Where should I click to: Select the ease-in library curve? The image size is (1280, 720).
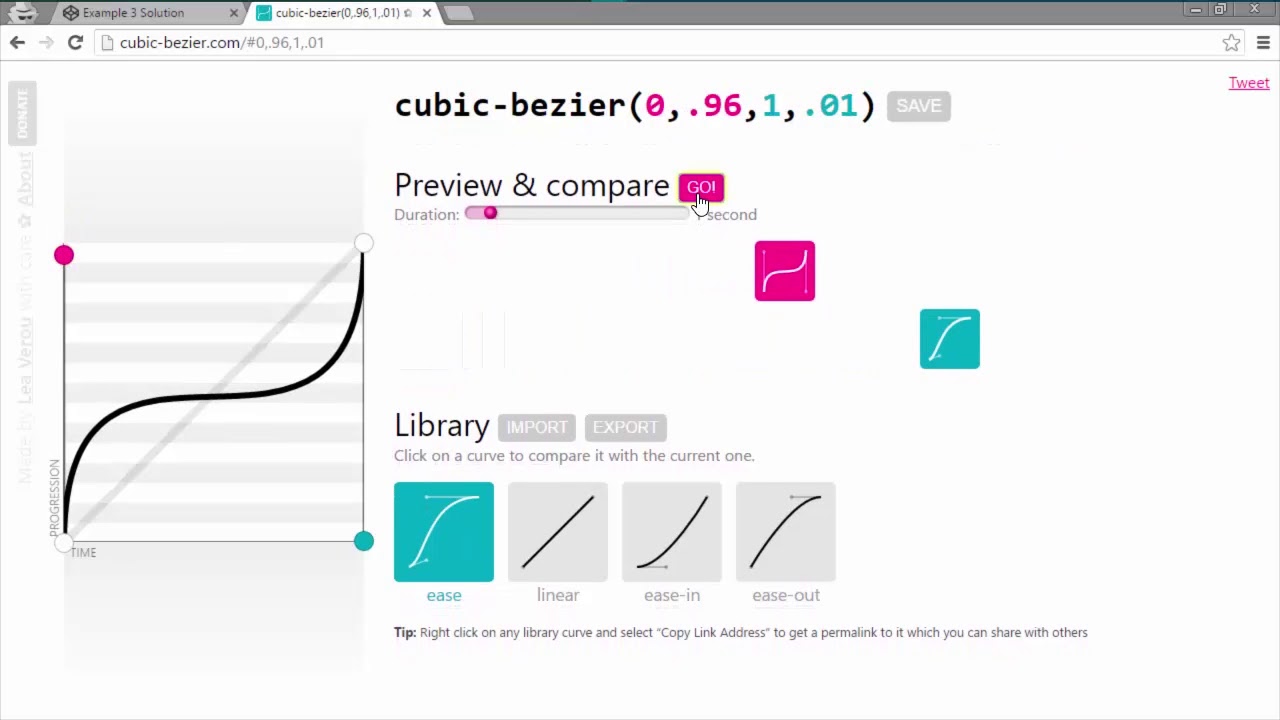click(672, 532)
